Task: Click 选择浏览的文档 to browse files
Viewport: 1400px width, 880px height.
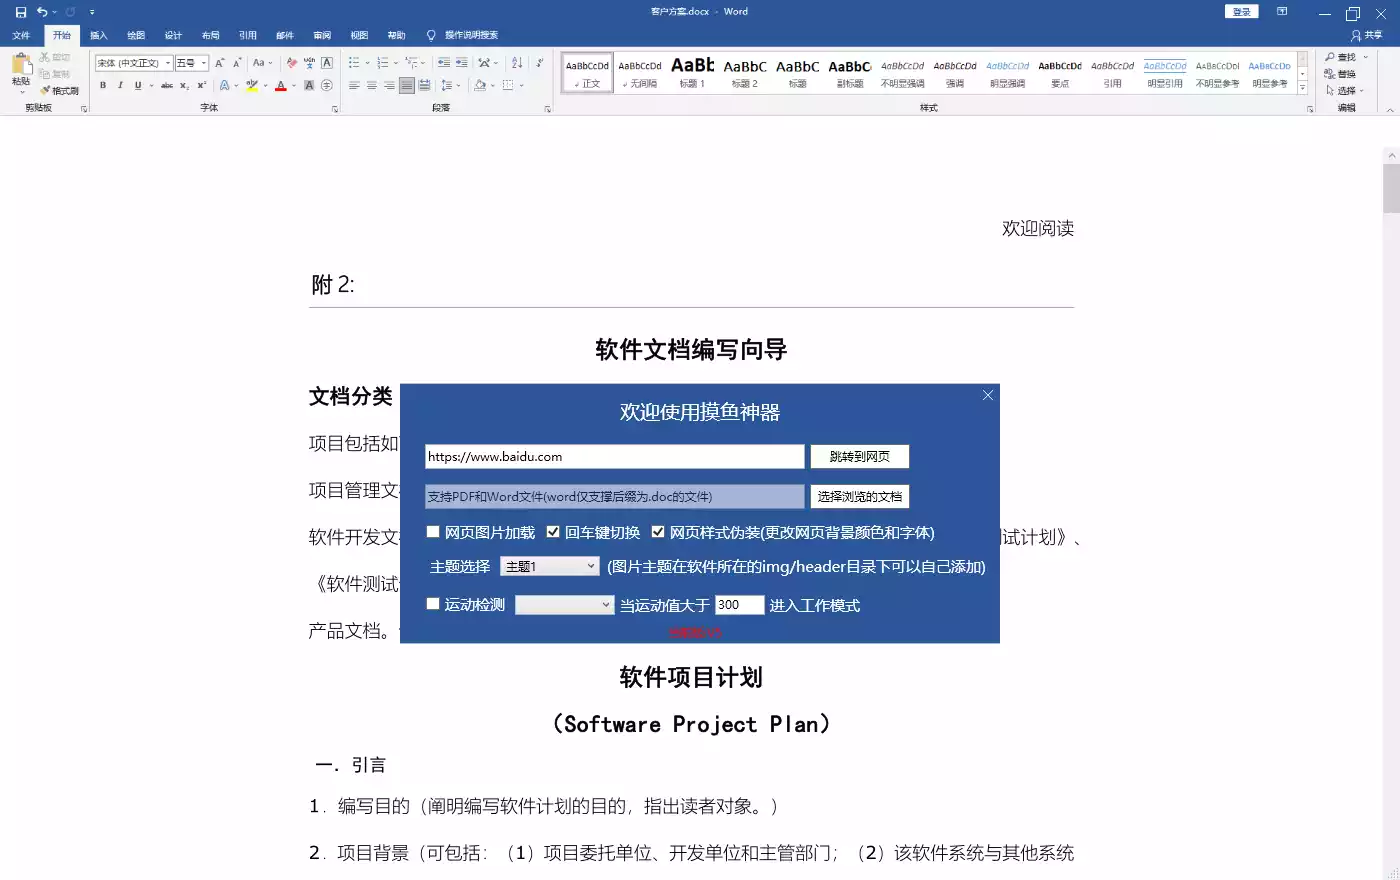Action: point(859,496)
